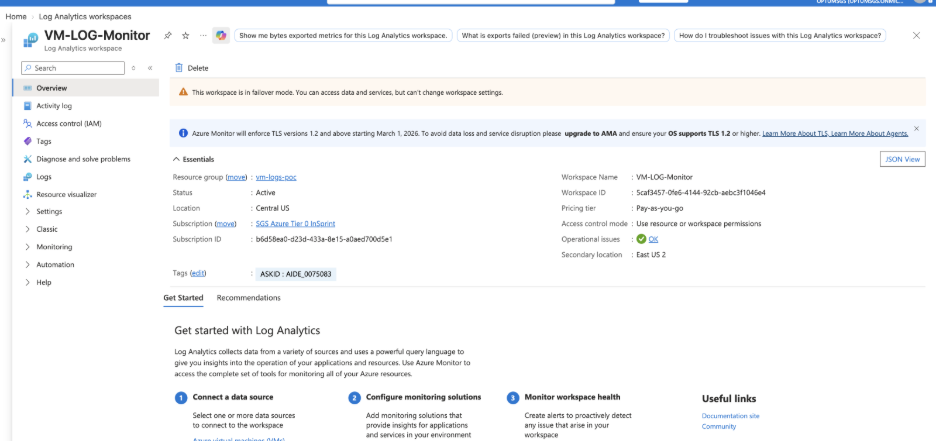This screenshot has width=936, height=441.
Task: Pin VM-LOG-Monitor to dashboard
Action: pos(168,36)
